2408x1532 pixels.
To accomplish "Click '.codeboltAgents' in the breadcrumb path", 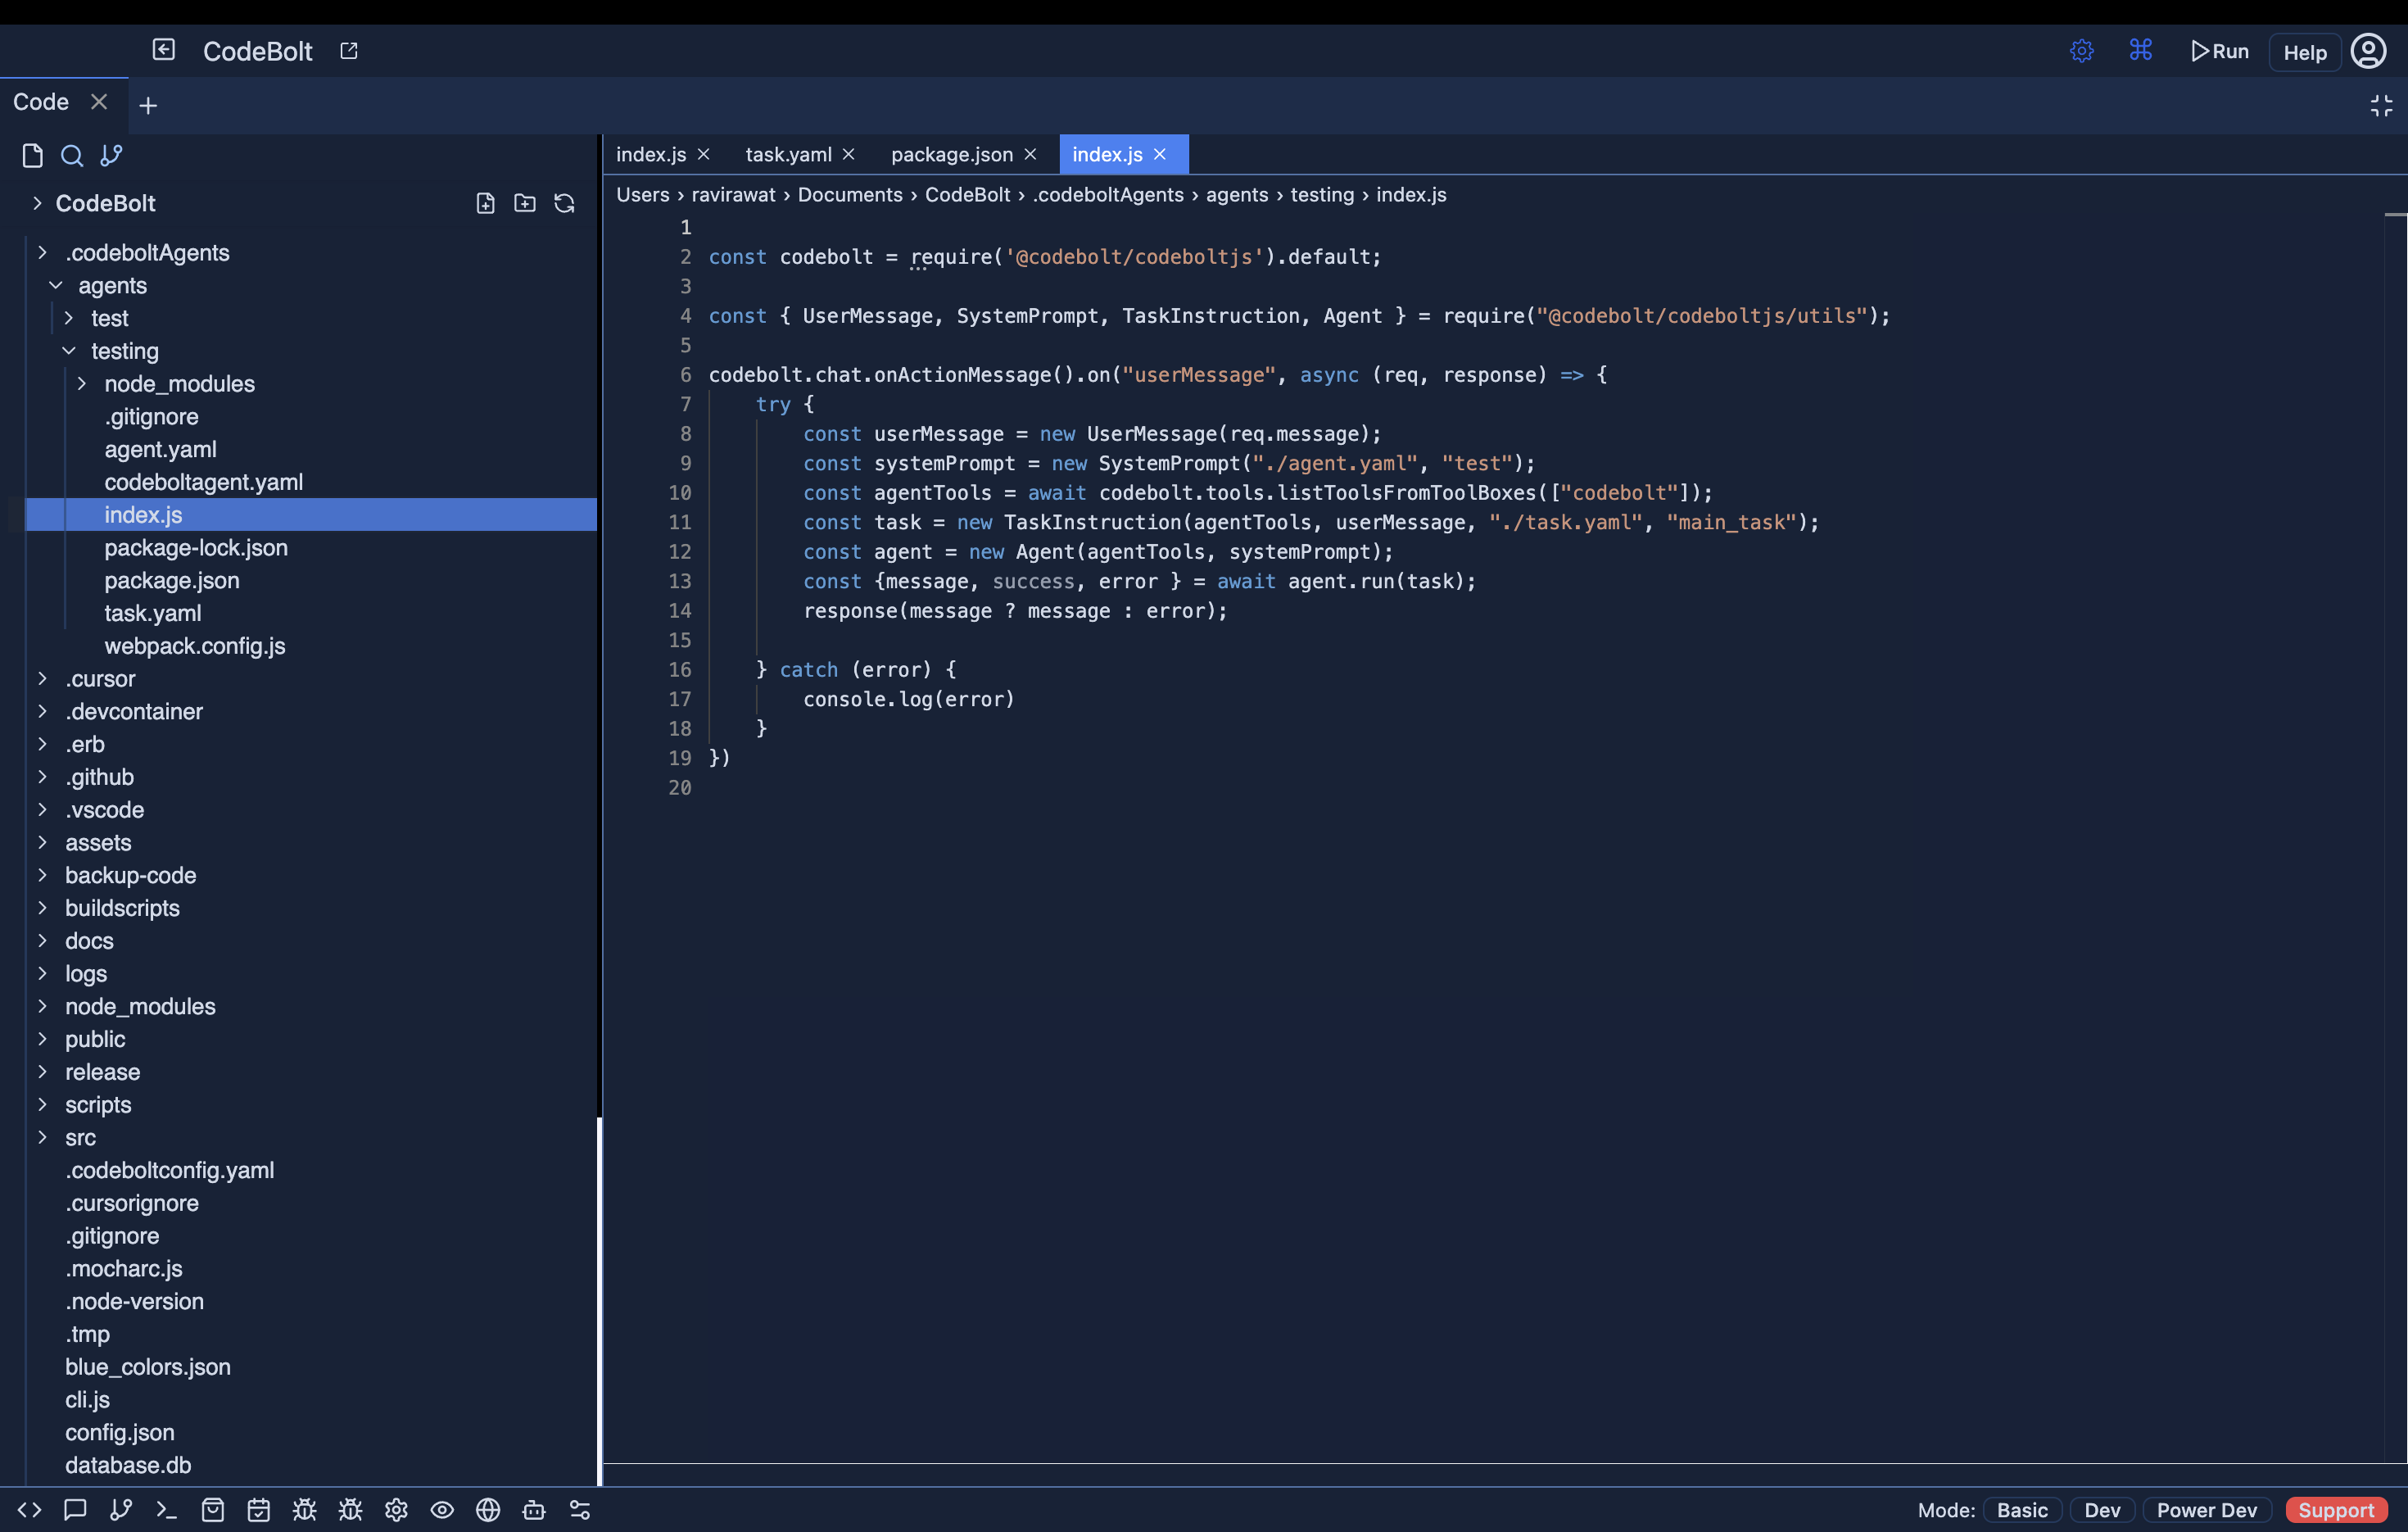I will click(x=1108, y=195).
